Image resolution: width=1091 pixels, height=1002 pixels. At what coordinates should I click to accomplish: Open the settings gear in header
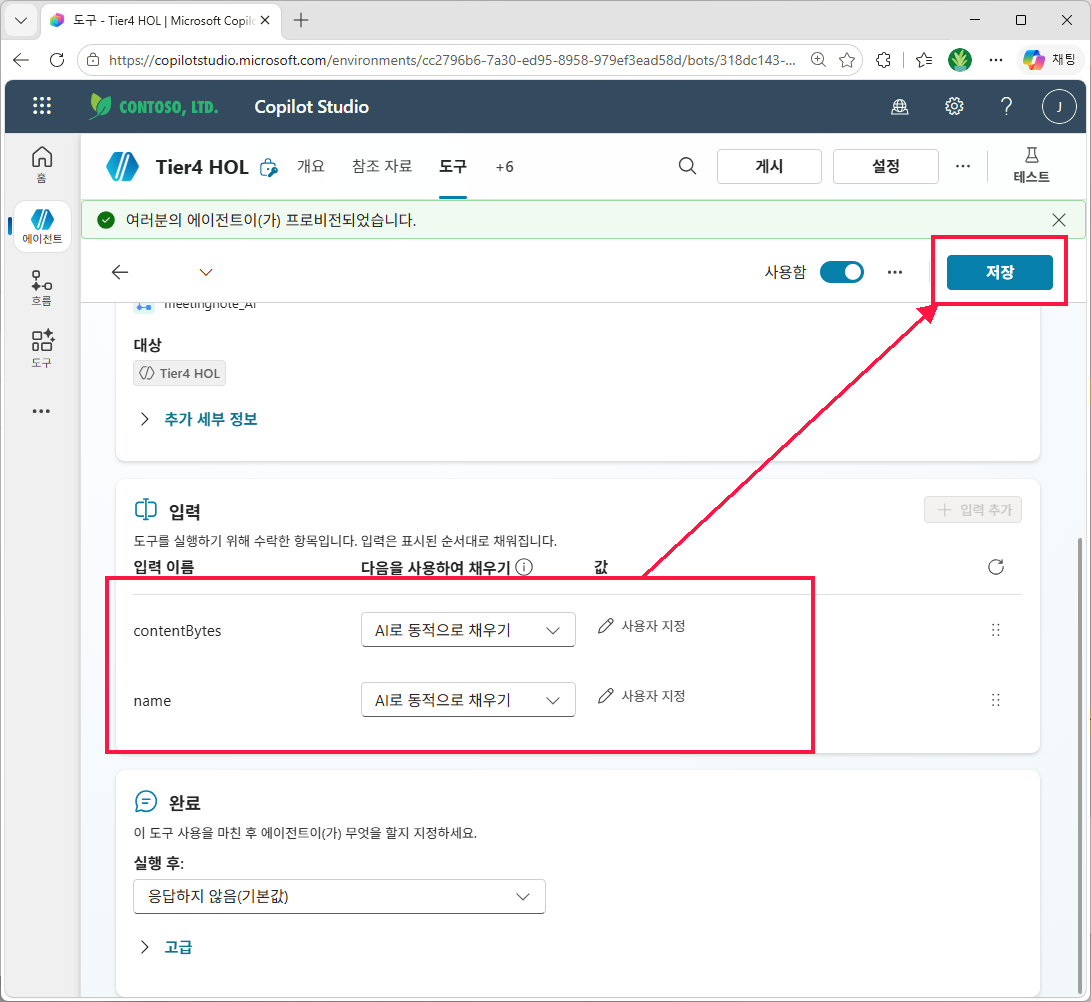pyautogui.click(x=954, y=106)
